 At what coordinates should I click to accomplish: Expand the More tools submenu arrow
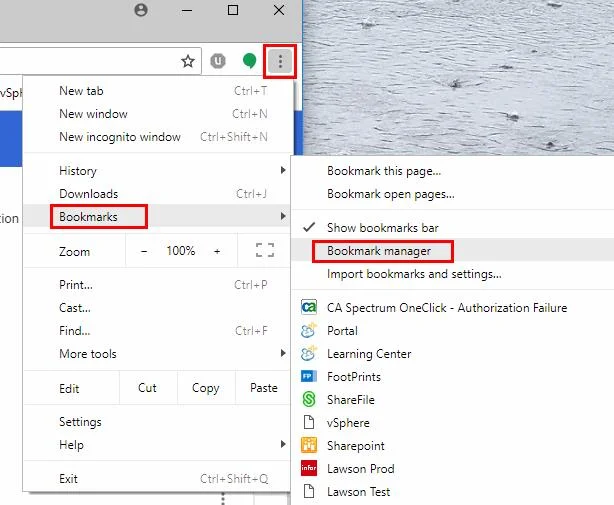point(283,354)
